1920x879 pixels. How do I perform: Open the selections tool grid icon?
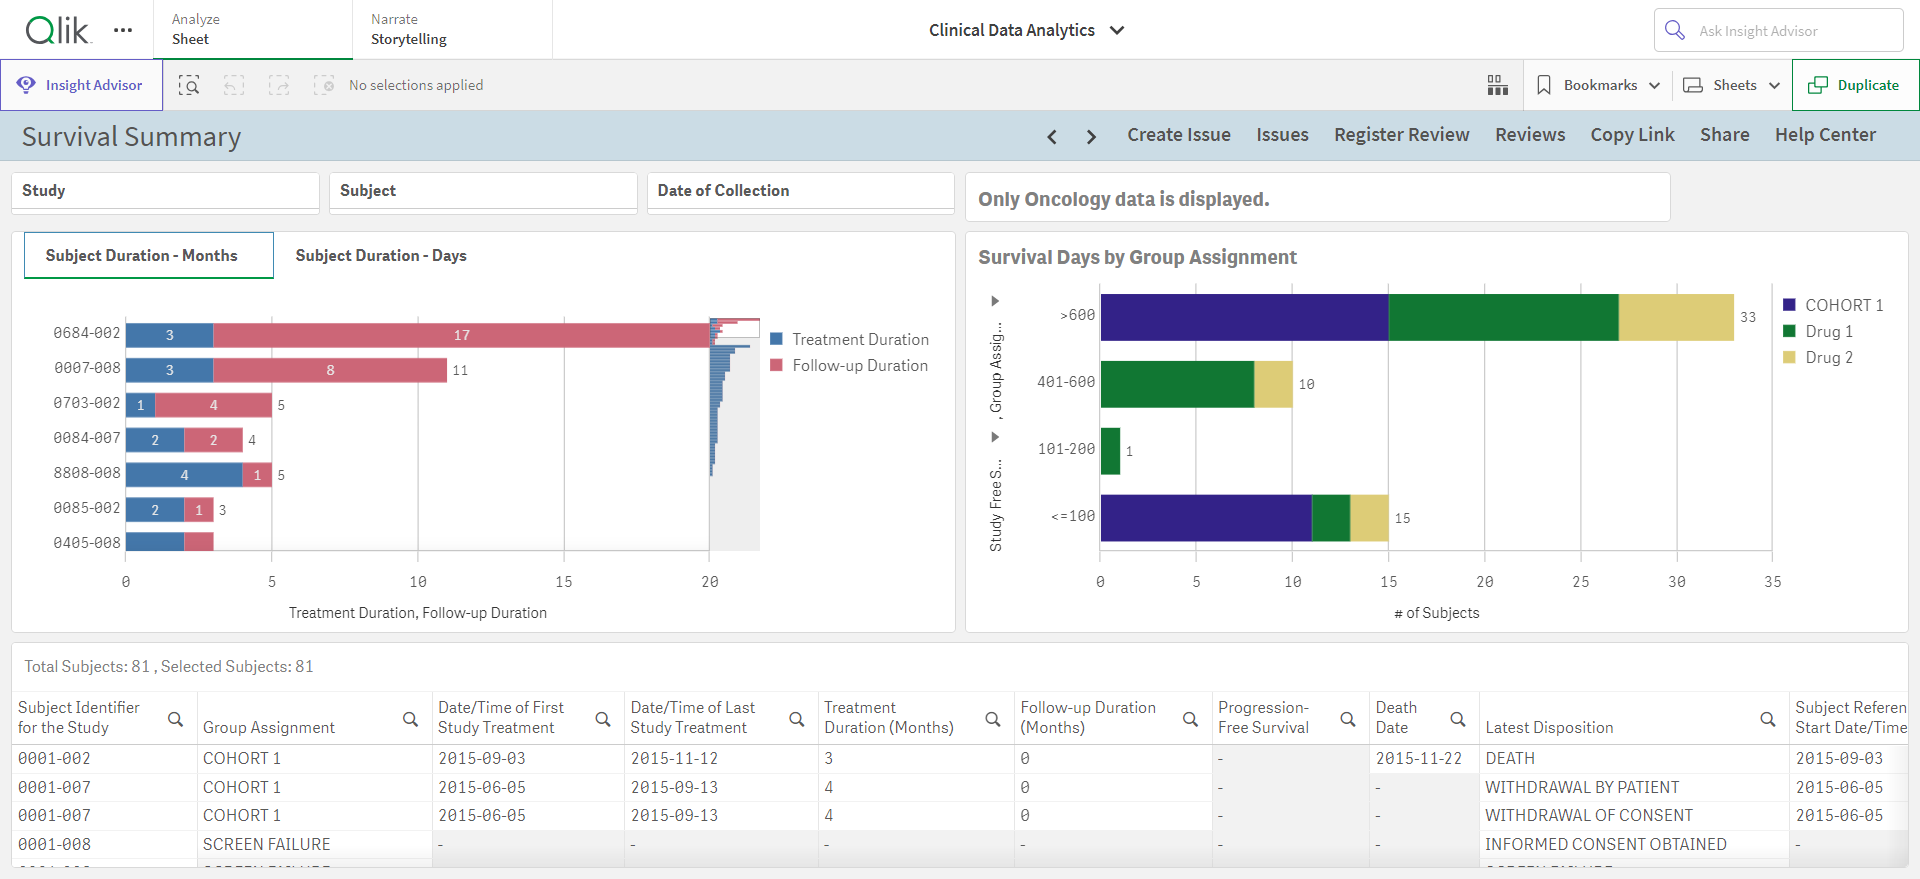point(1497,85)
